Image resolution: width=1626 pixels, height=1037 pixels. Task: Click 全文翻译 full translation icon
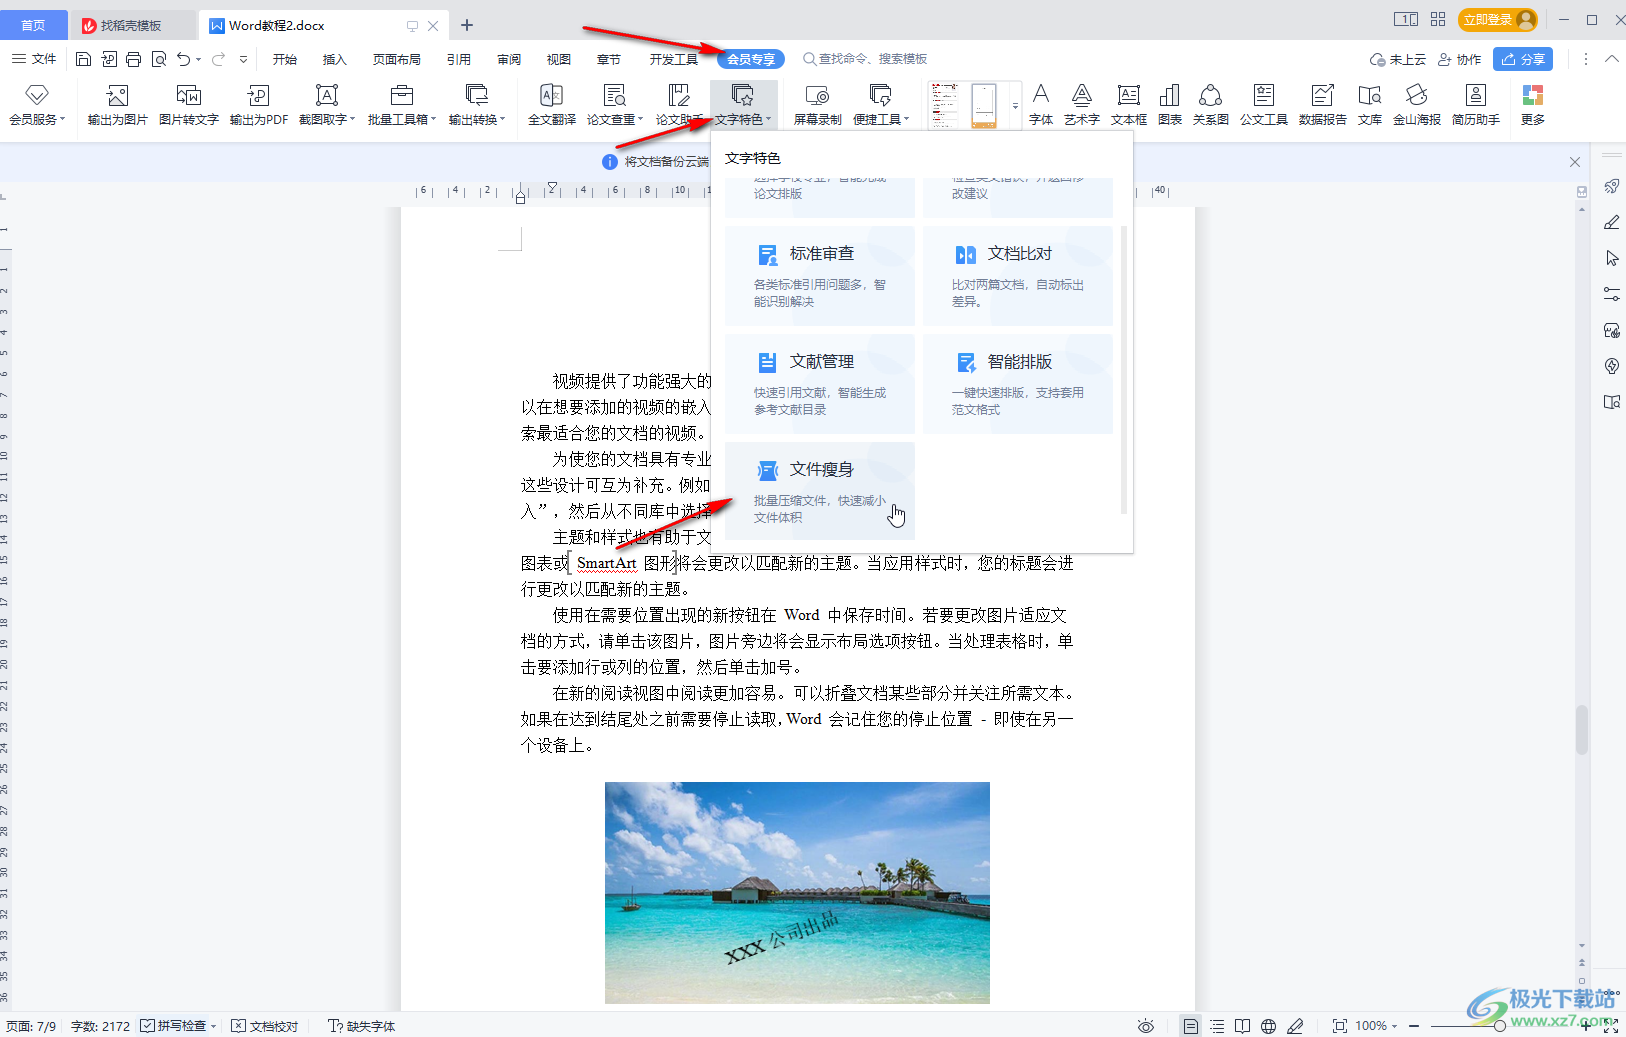click(x=551, y=104)
